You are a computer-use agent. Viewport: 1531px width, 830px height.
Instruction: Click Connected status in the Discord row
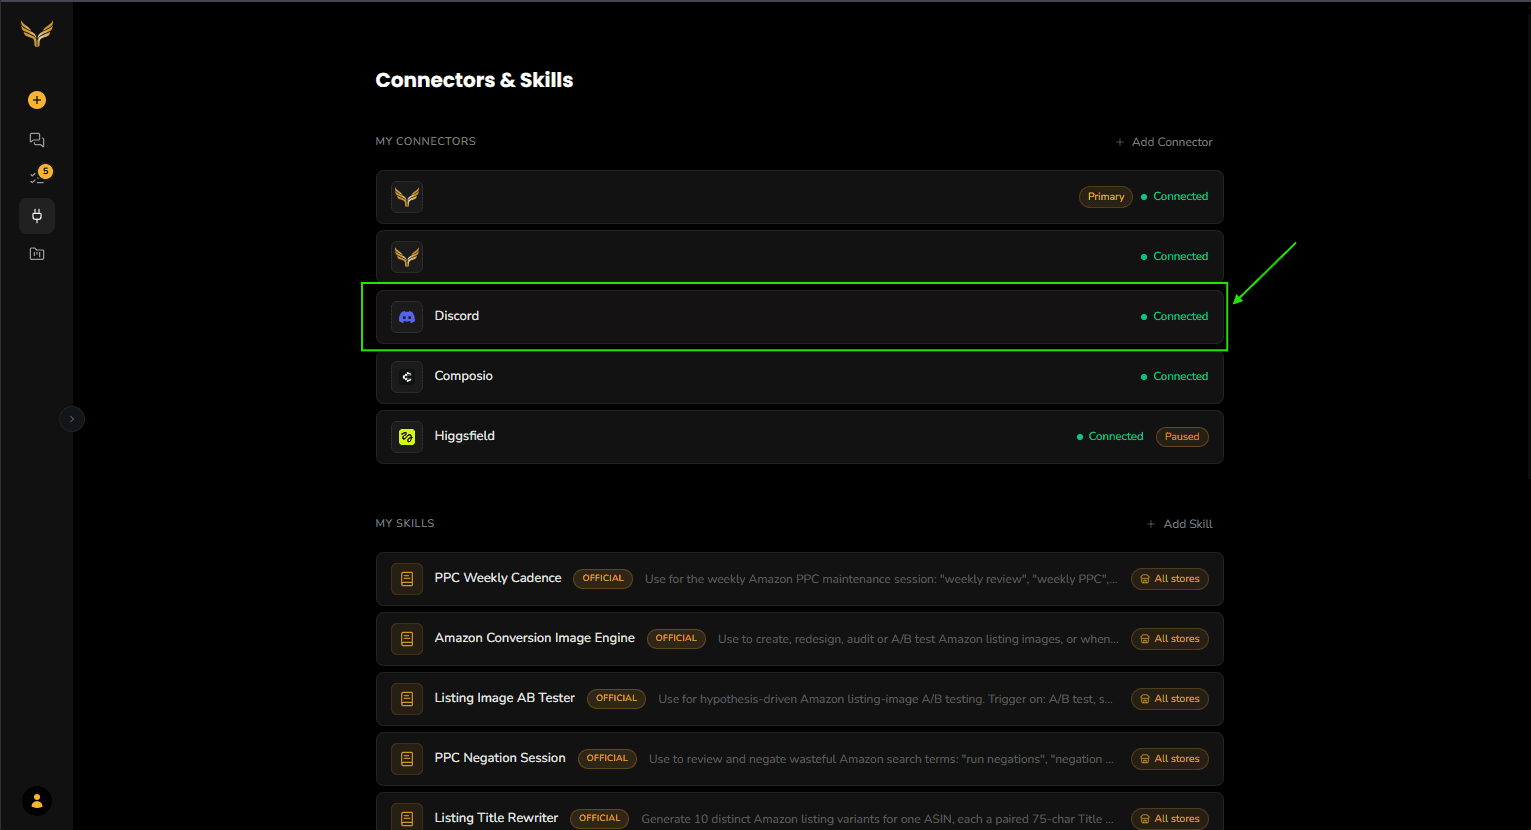1175,317
